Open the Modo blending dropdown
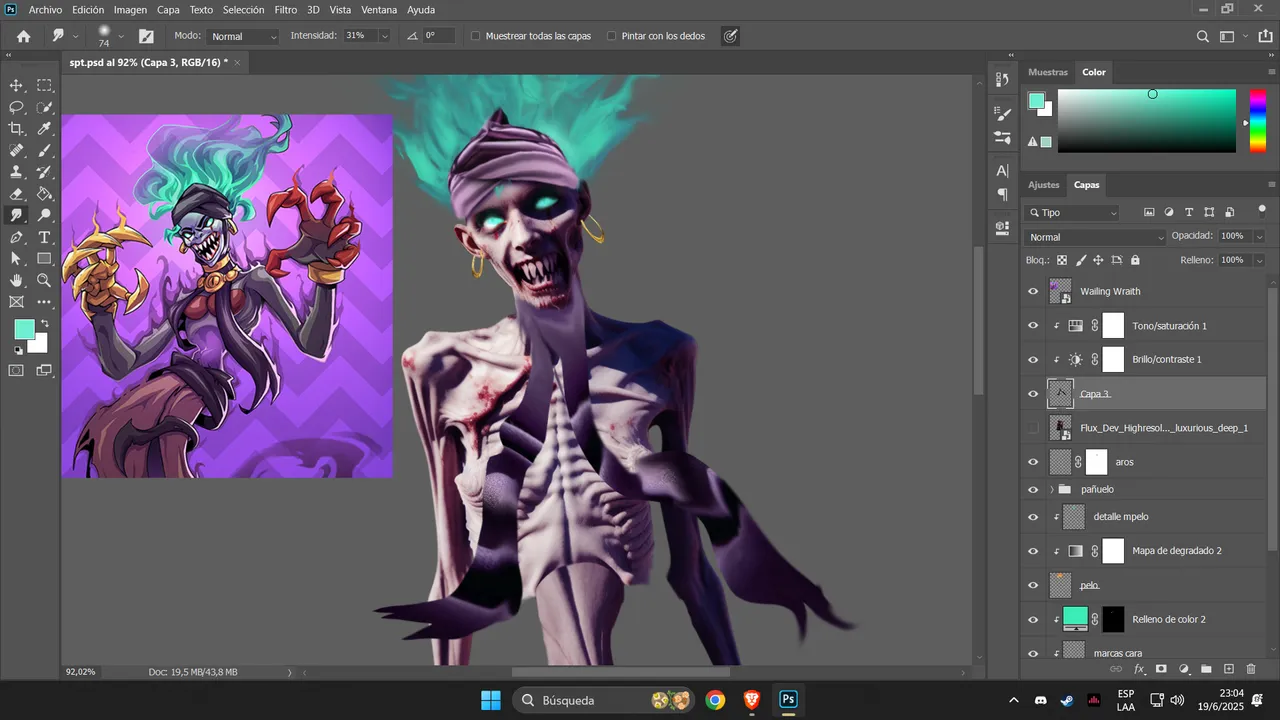Viewport: 1280px width, 720px height. [243, 36]
